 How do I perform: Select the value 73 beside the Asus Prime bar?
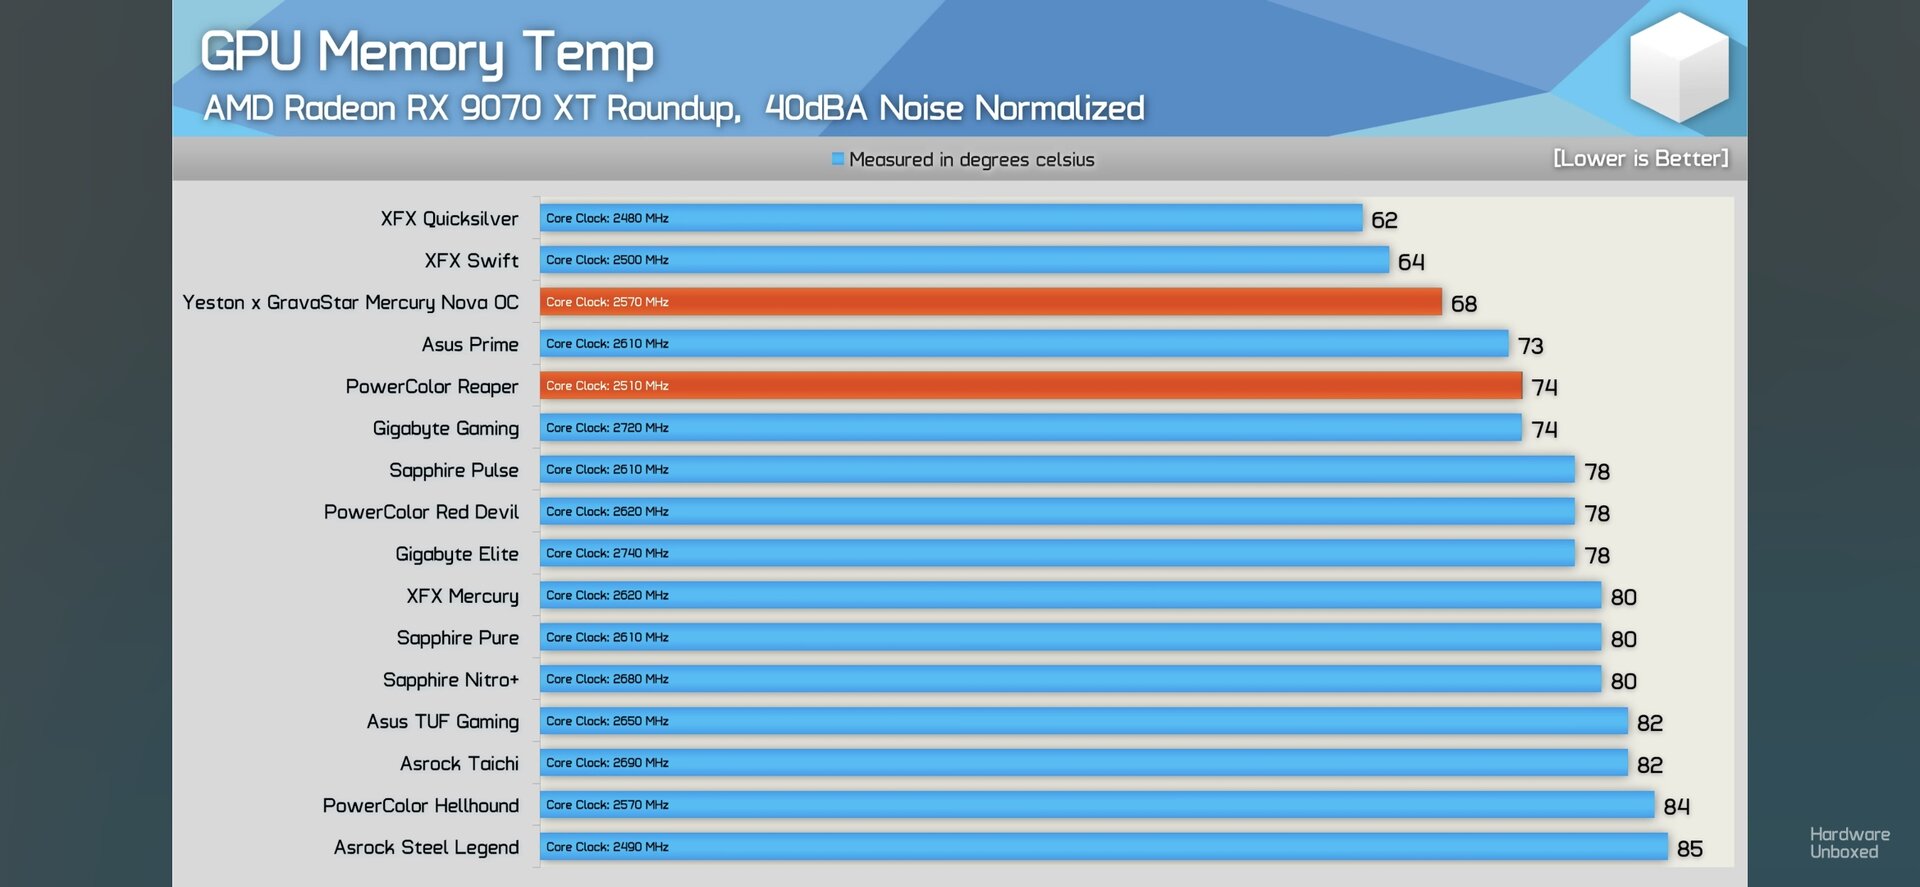click(x=1531, y=346)
